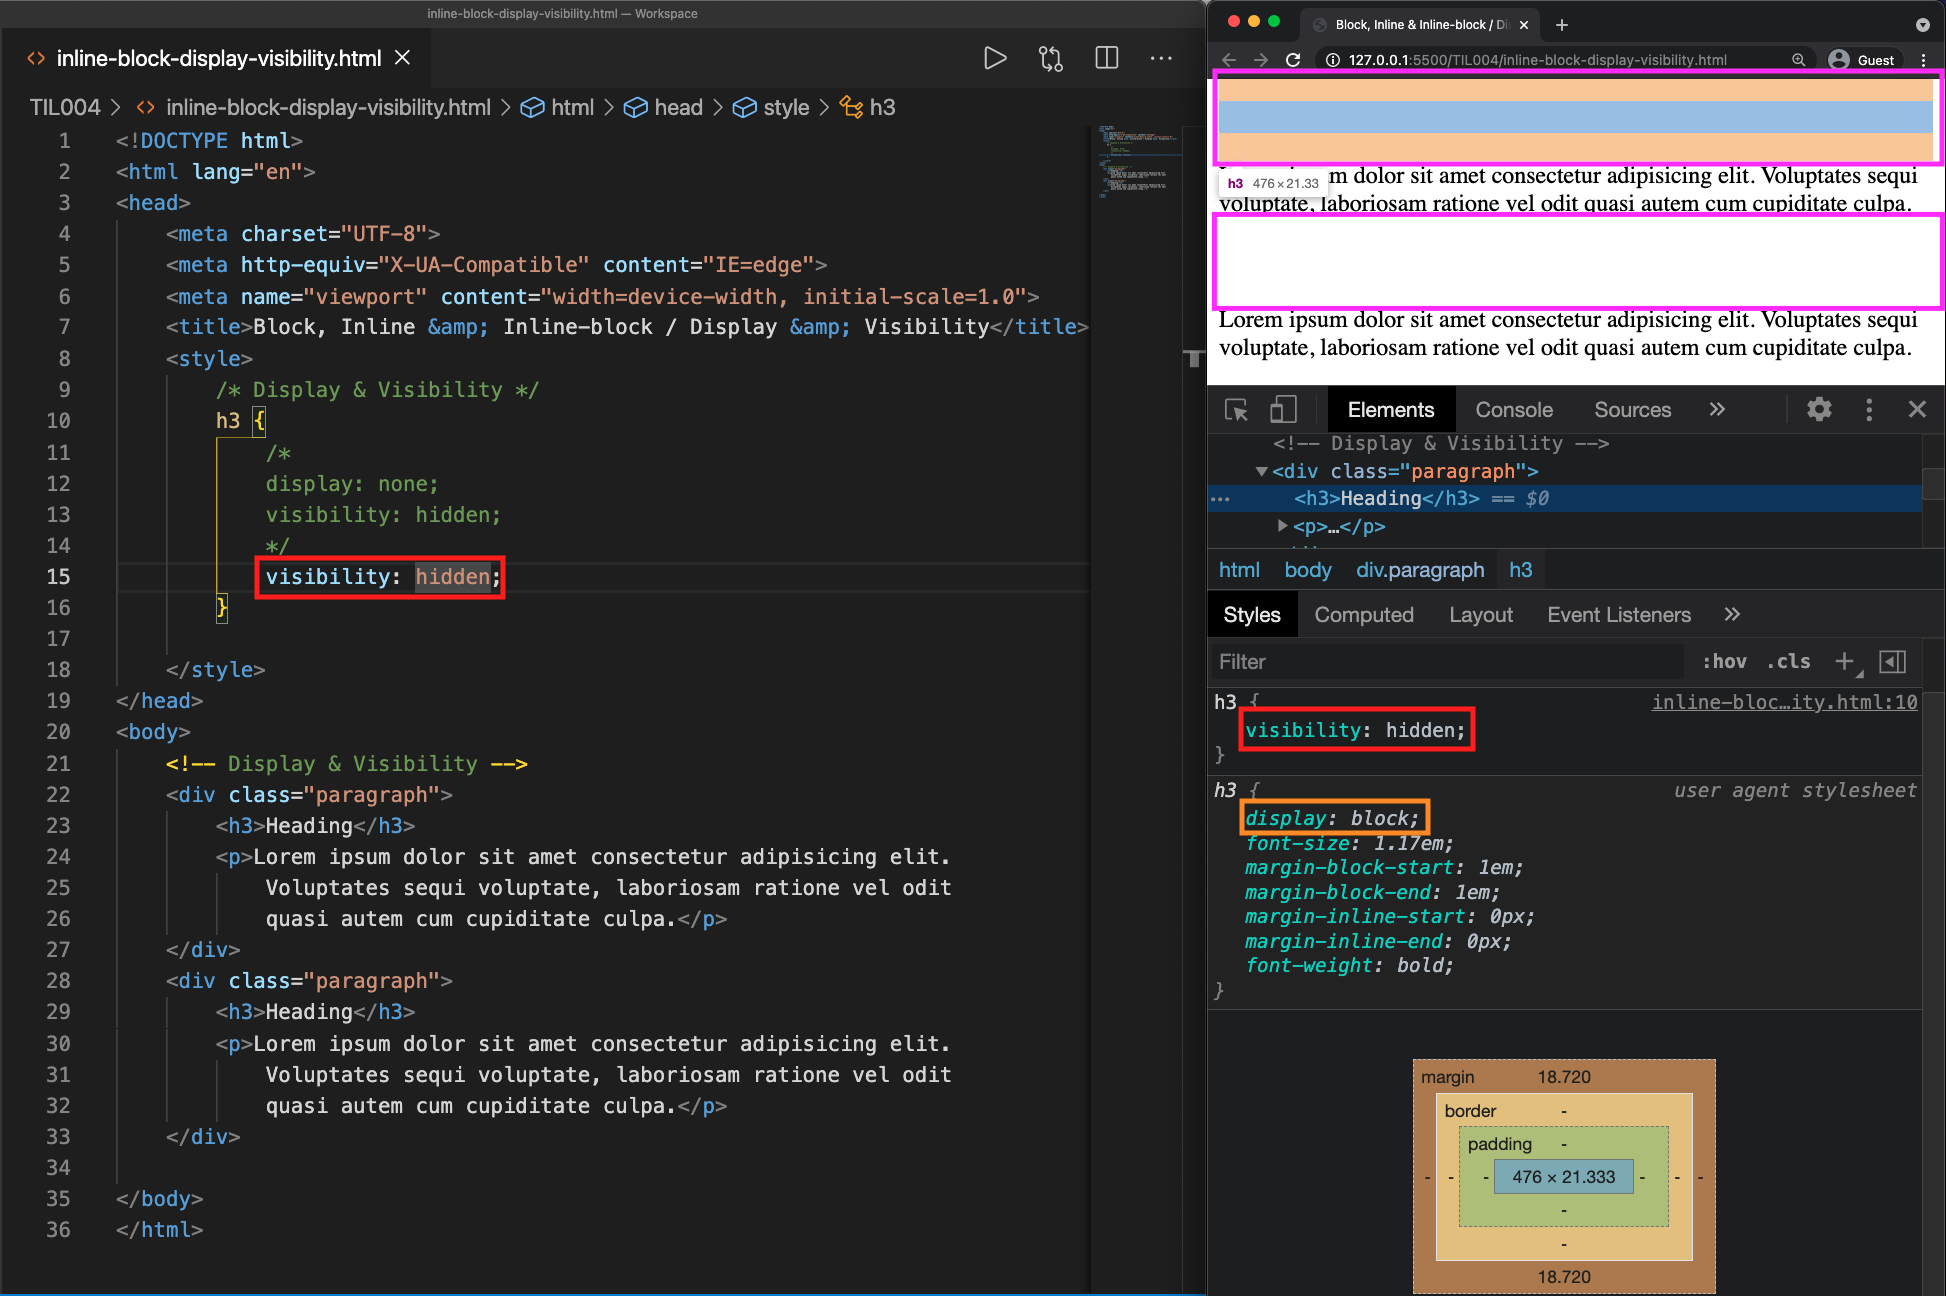Open editor More Actions ellipsis menu
This screenshot has width=1946, height=1296.
pos(1161,58)
